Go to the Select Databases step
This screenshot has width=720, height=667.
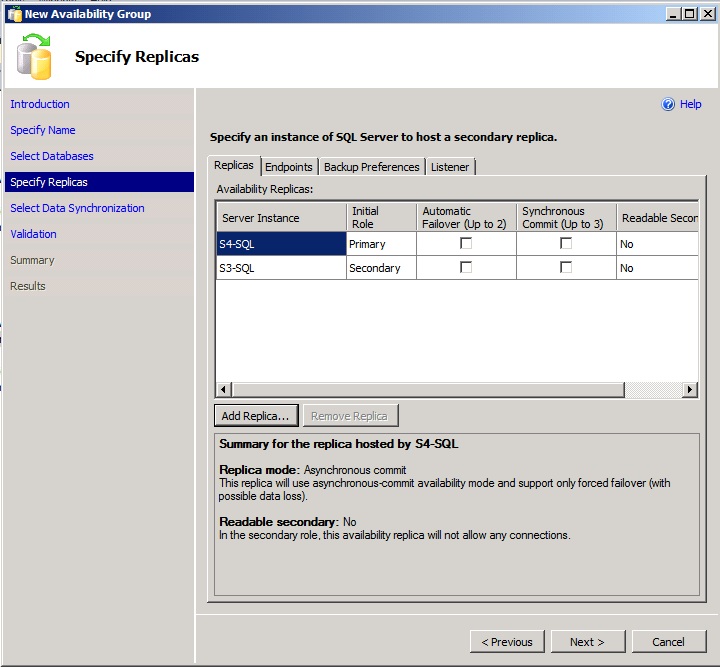click(x=52, y=156)
